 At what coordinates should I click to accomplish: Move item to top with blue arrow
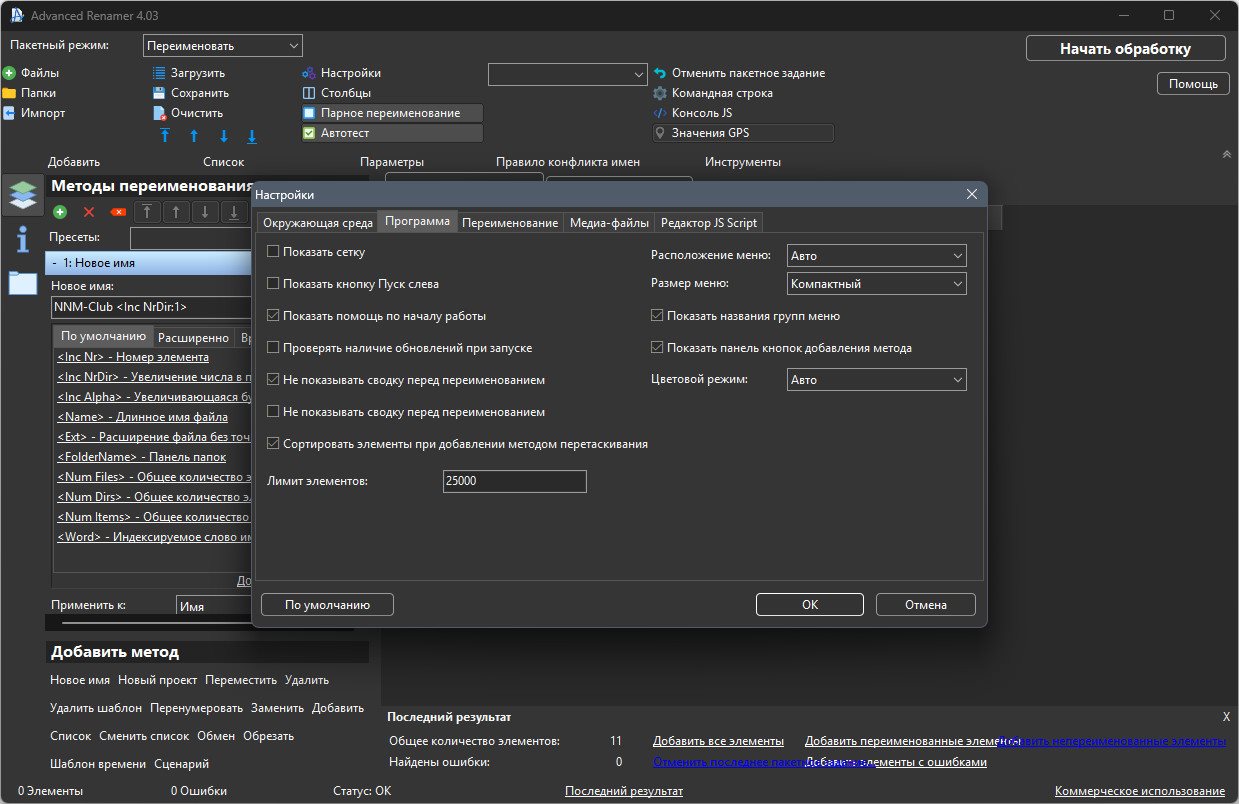[165, 136]
